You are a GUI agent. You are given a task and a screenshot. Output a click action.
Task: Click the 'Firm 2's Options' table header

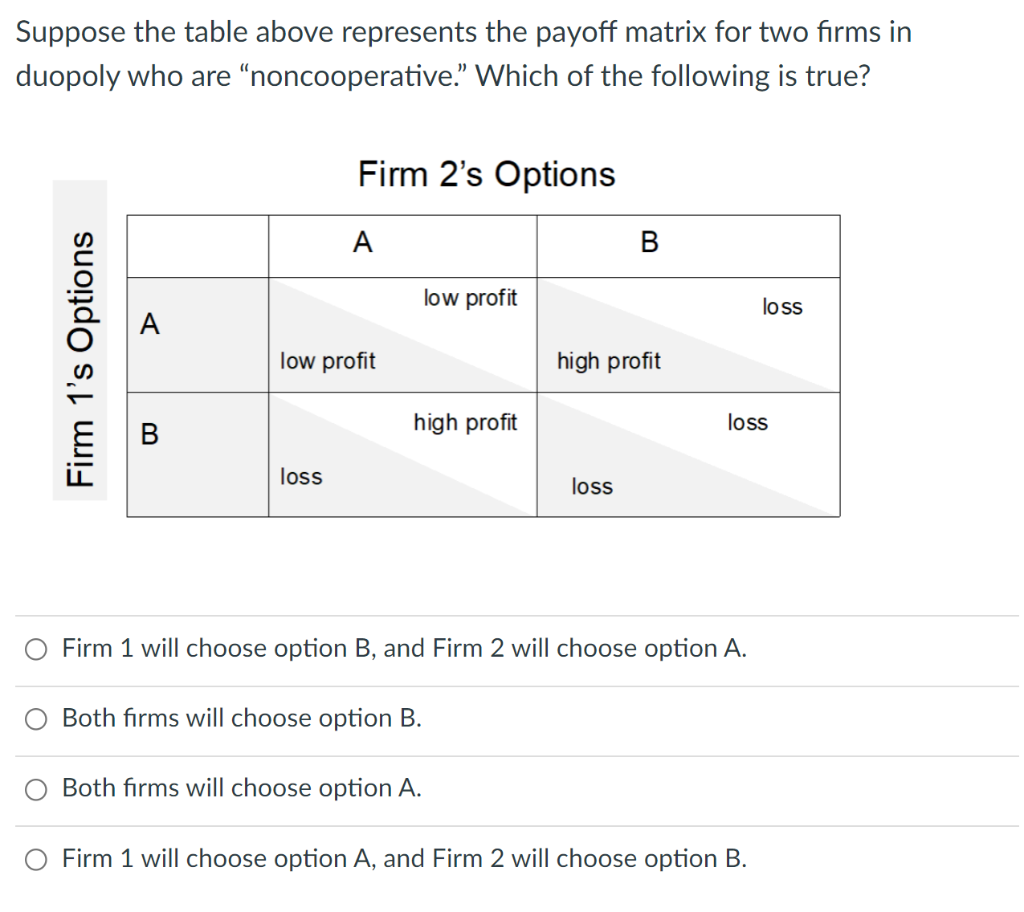click(x=486, y=174)
